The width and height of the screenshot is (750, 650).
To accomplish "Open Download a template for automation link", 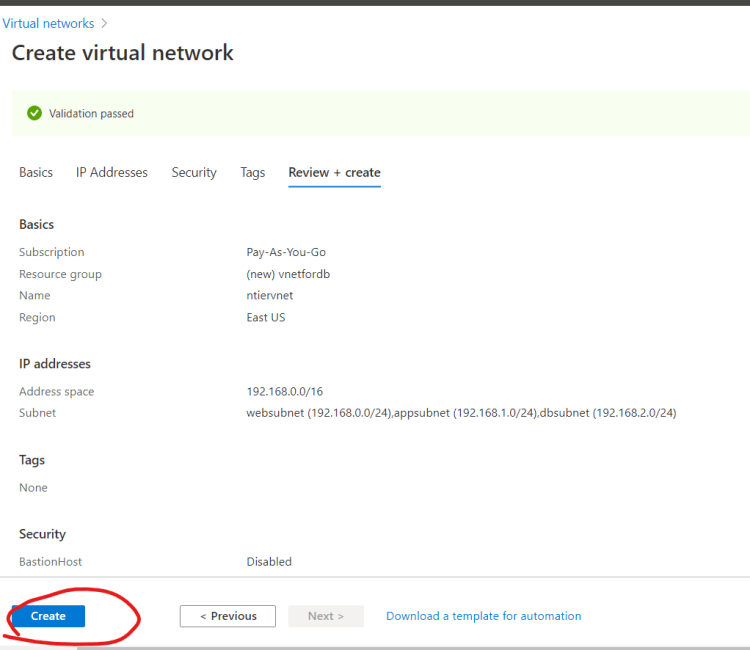I will pyautogui.click(x=484, y=616).
